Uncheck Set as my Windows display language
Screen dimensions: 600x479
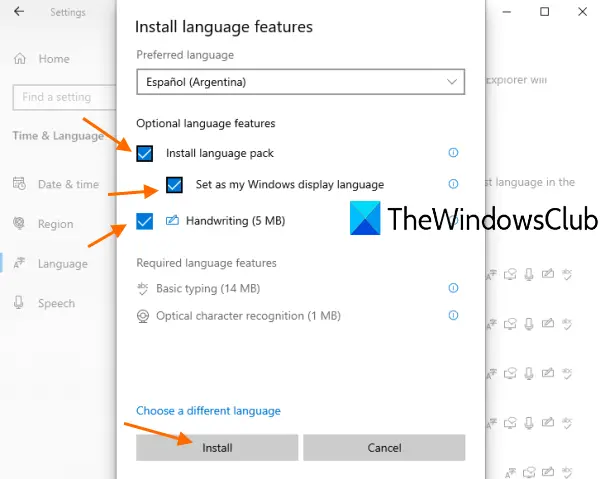coord(174,185)
